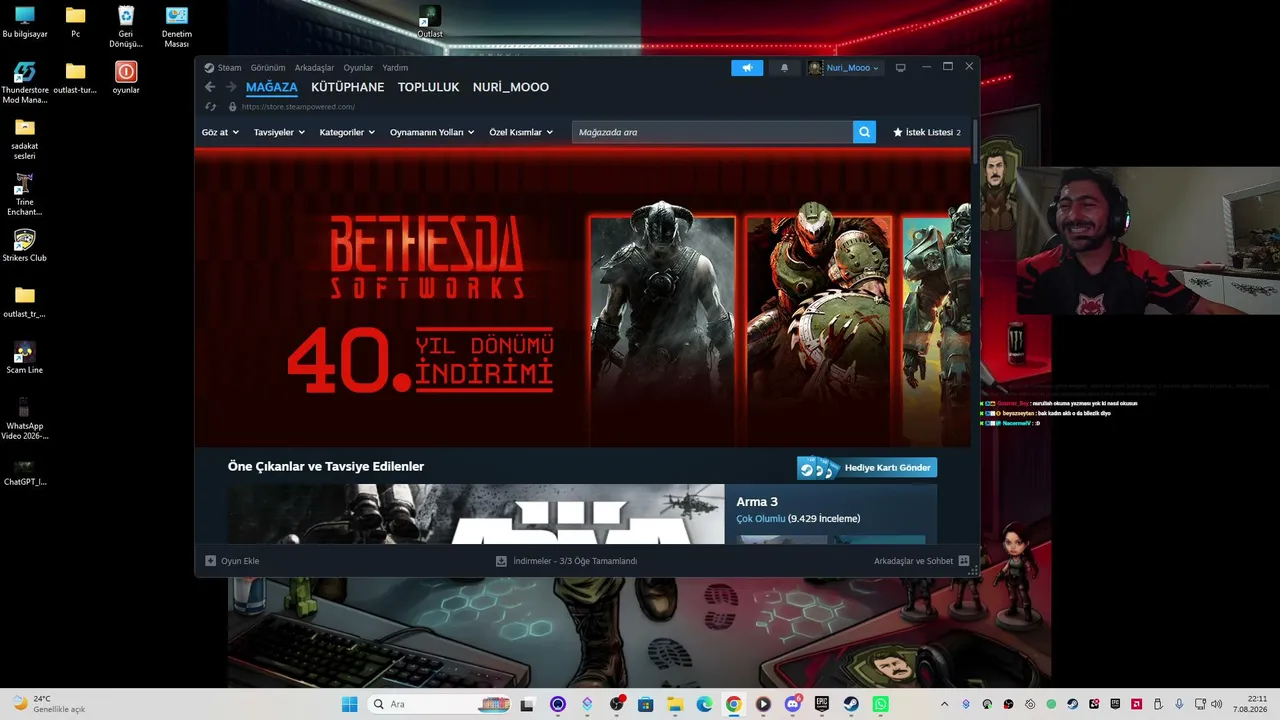The image size is (1280, 720).
Task: Expand the Oynamanın Yolları dropdown
Action: pos(432,132)
